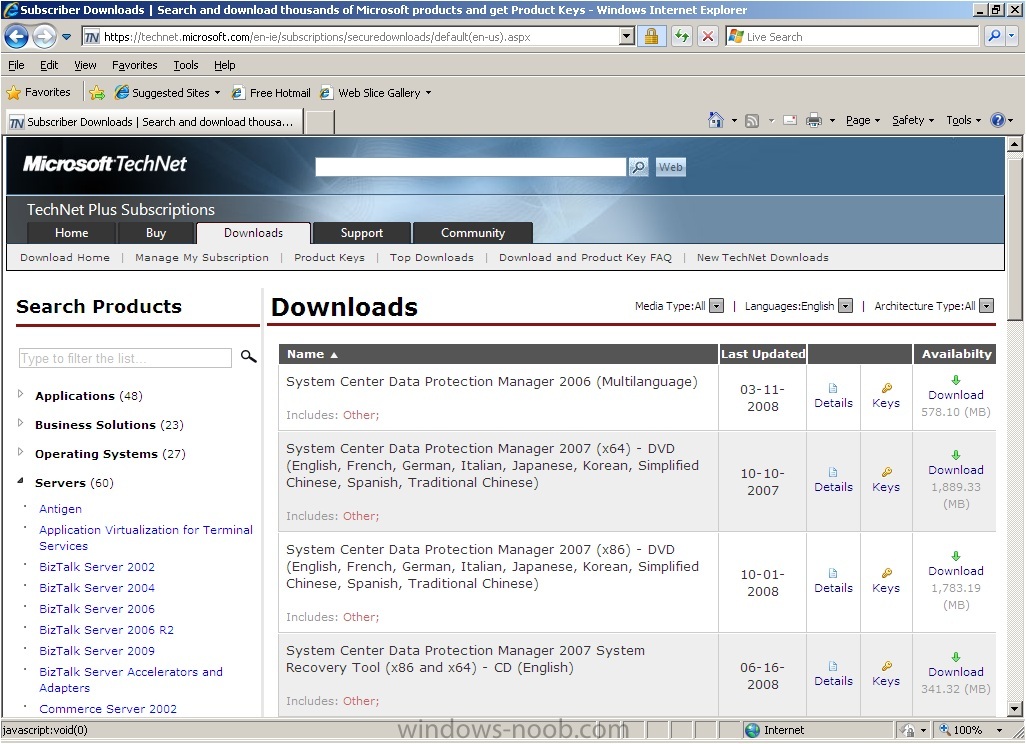Open BizTalk Server 2009 link

tap(97, 651)
